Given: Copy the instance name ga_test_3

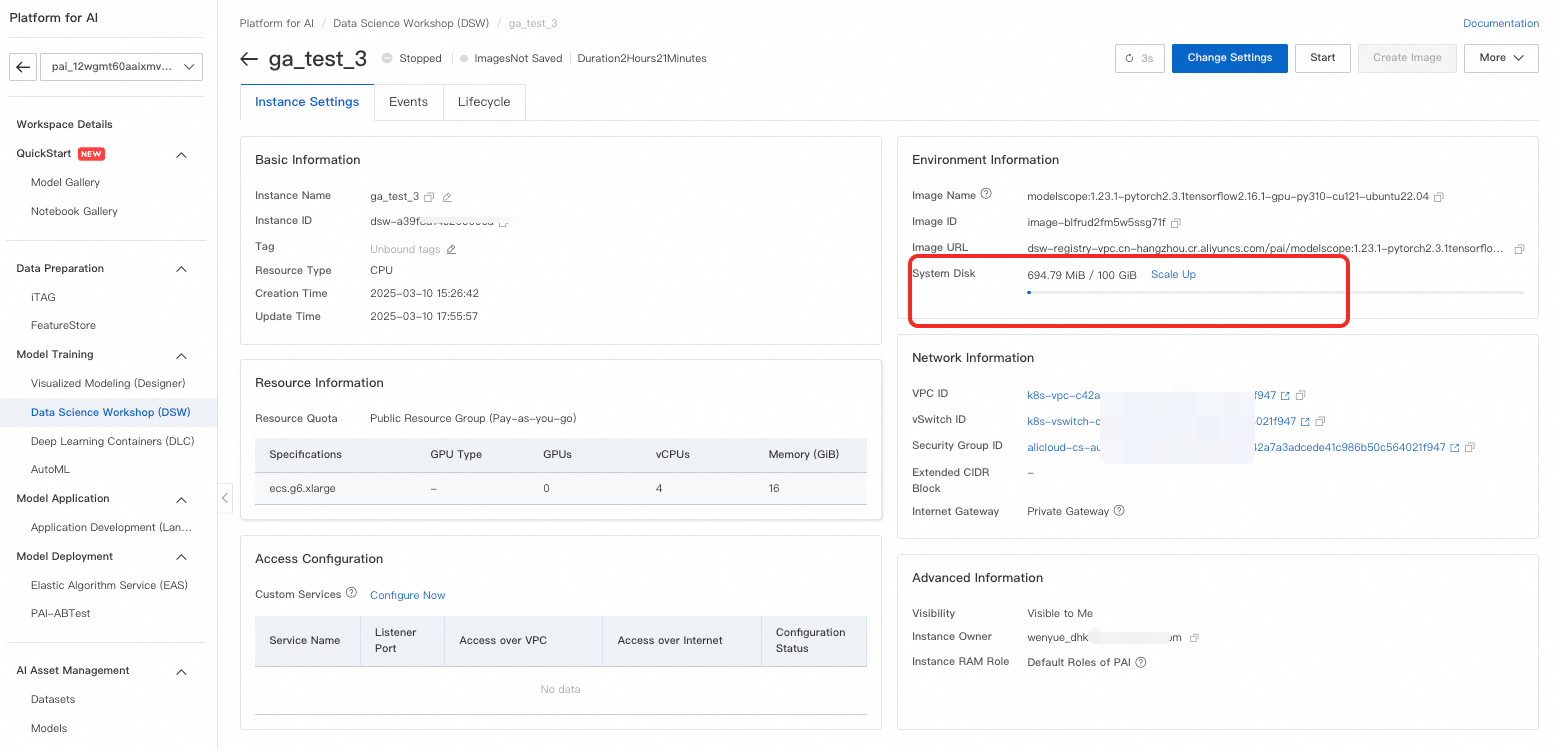Looking at the screenshot, I should 429,197.
